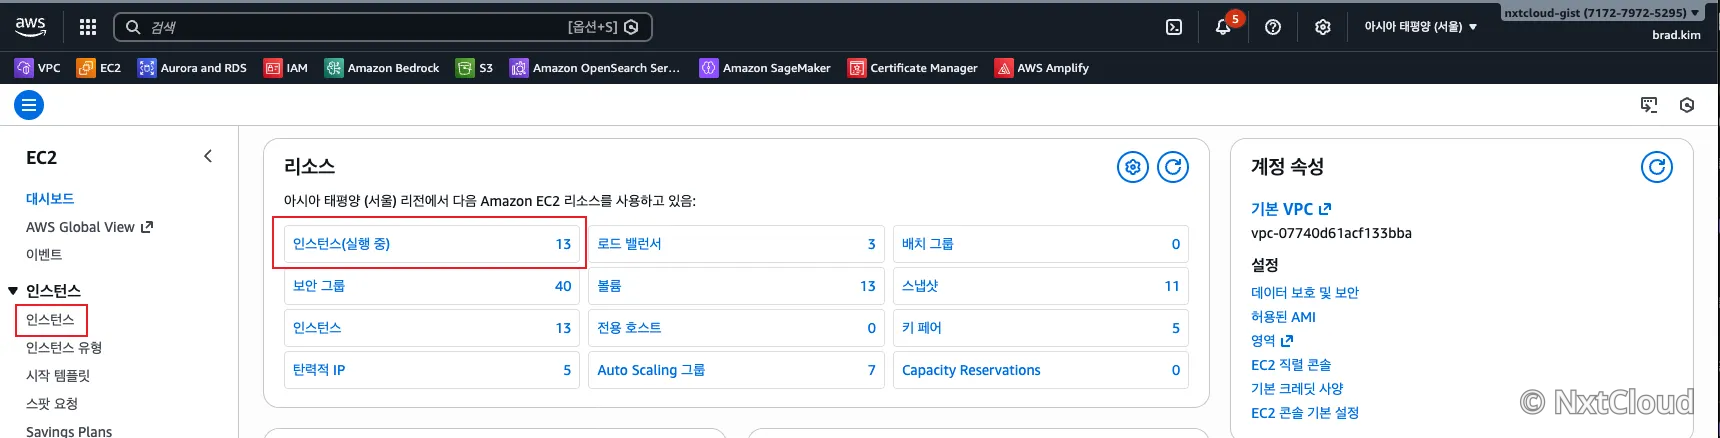Refresh the 계정 속성 panel
Screen dimensions: 1720x438
(1657, 167)
